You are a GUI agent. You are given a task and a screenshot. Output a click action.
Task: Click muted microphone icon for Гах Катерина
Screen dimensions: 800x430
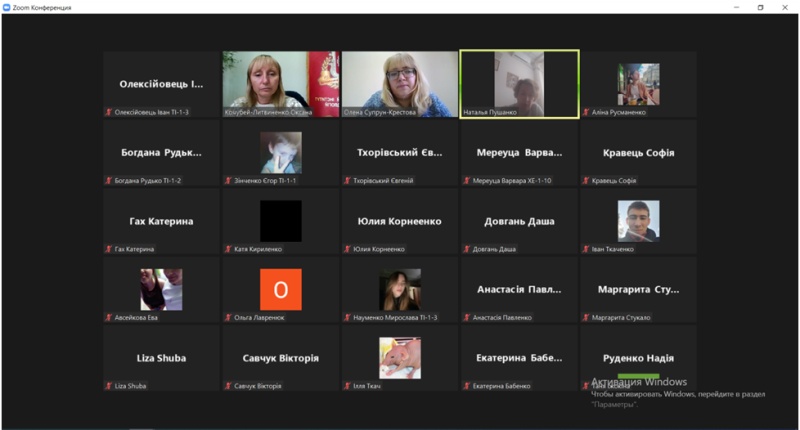coord(109,249)
